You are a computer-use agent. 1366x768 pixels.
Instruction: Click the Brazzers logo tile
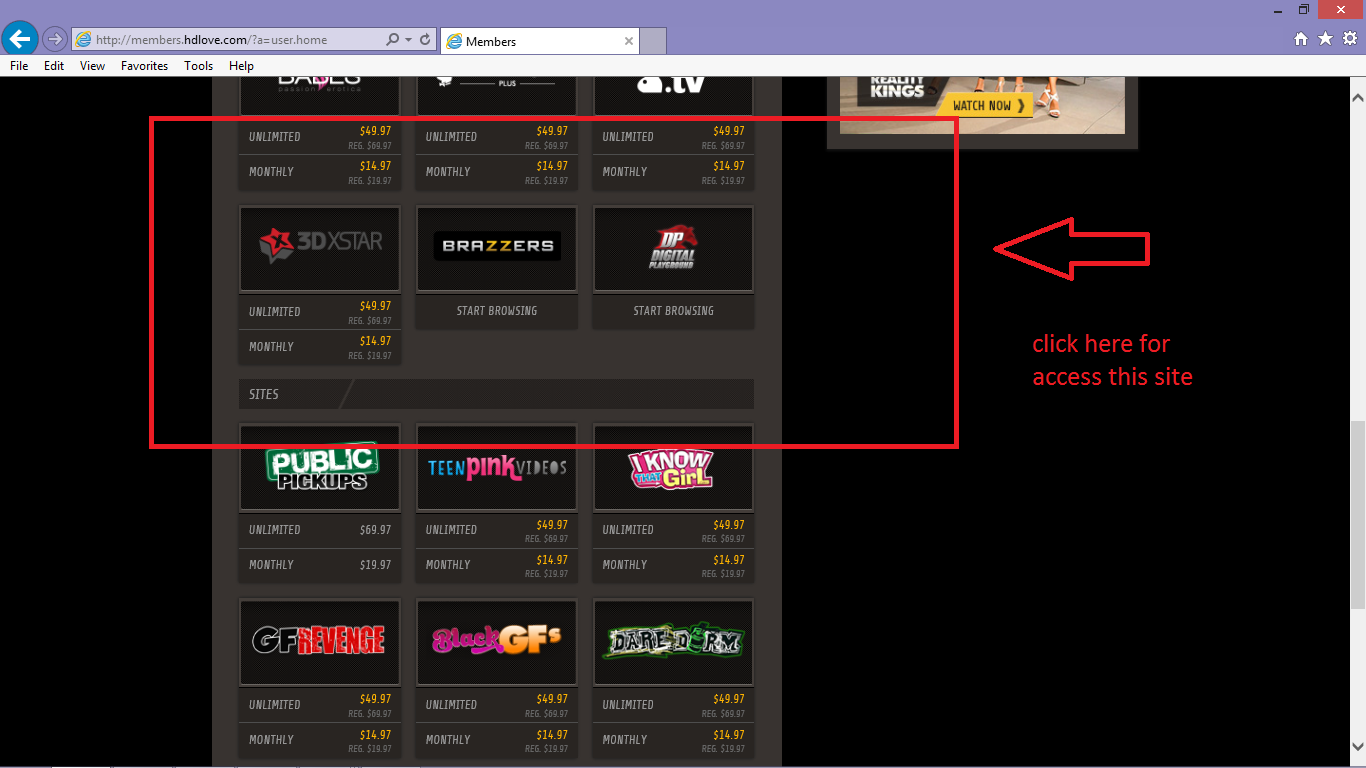(x=497, y=249)
